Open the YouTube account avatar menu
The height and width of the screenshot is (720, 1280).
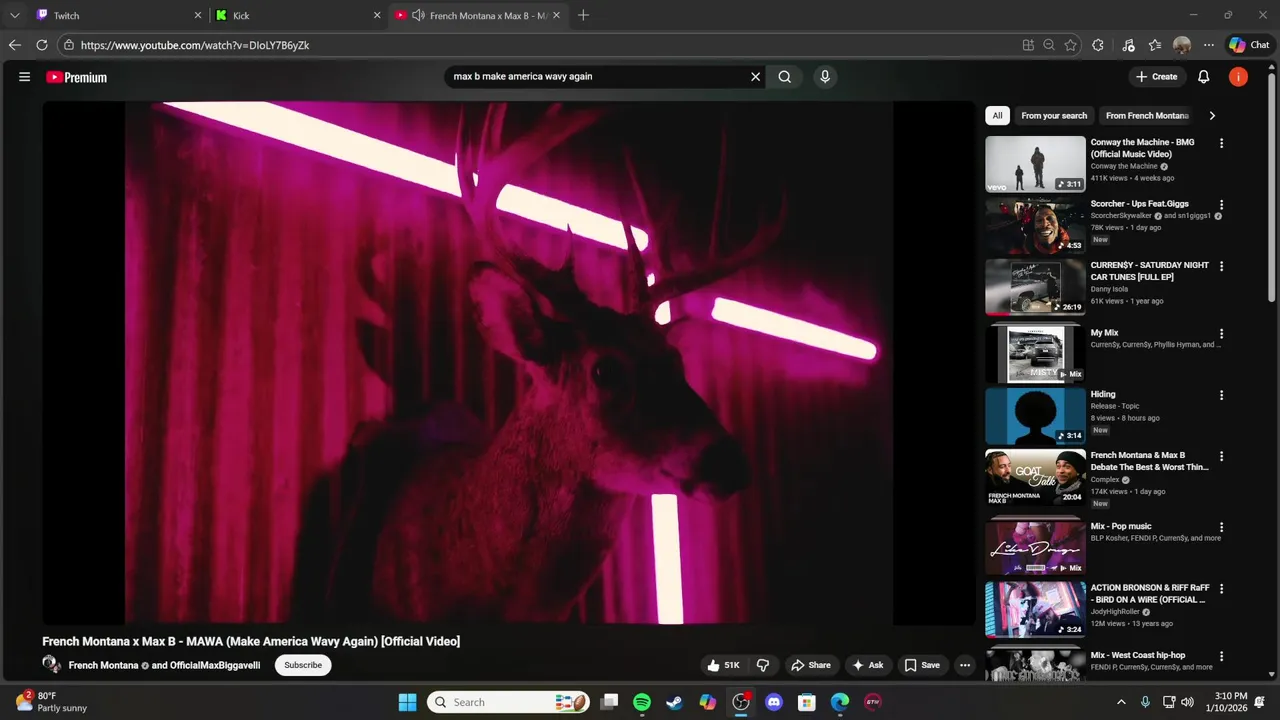[x=1238, y=77]
